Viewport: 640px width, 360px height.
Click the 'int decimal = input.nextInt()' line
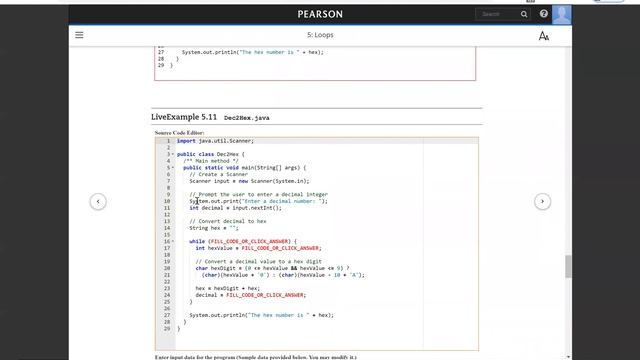236,208
